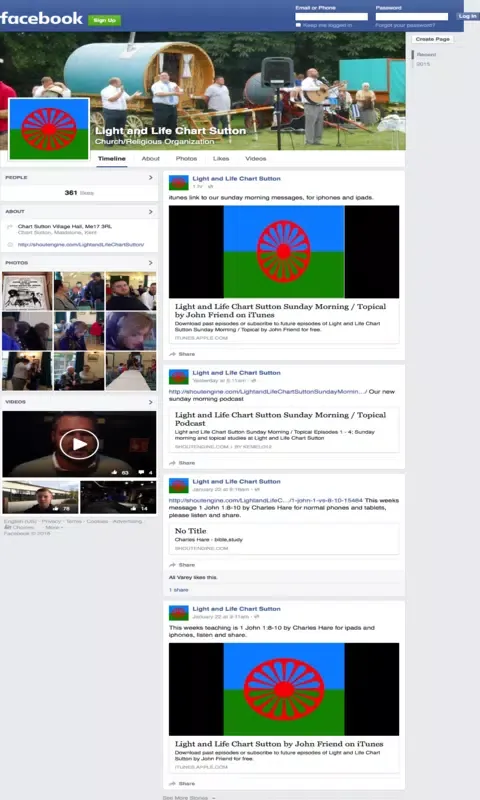Open the Light and Life Chart Sutton by John Friend on iTunes title

point(279,744)
